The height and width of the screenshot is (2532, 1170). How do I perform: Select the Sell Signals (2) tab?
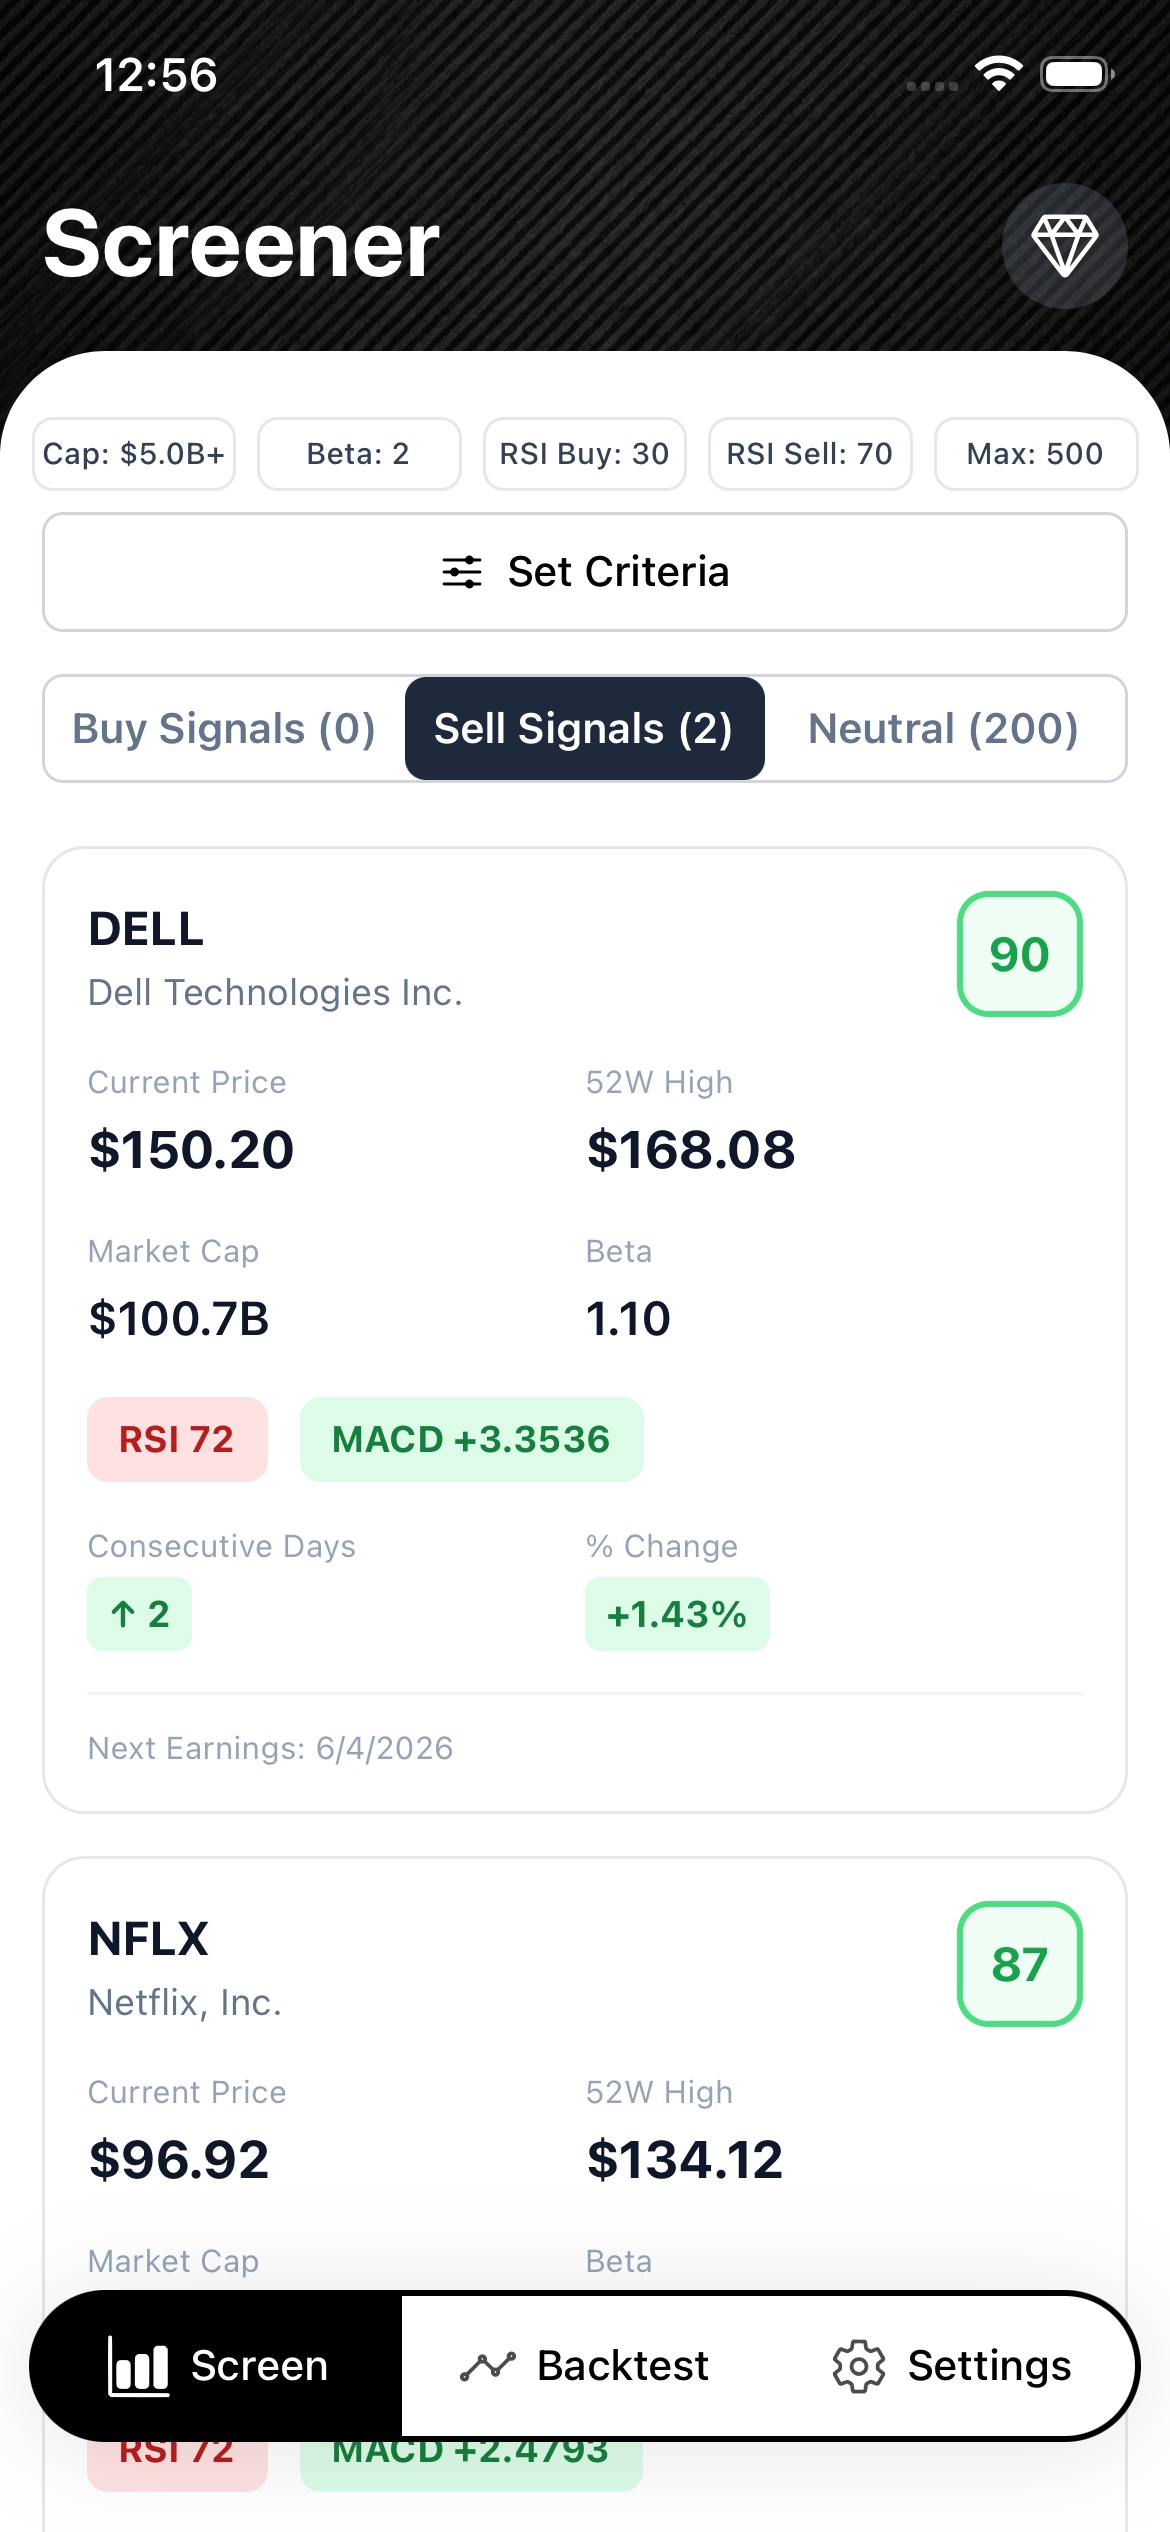[584, 728]
